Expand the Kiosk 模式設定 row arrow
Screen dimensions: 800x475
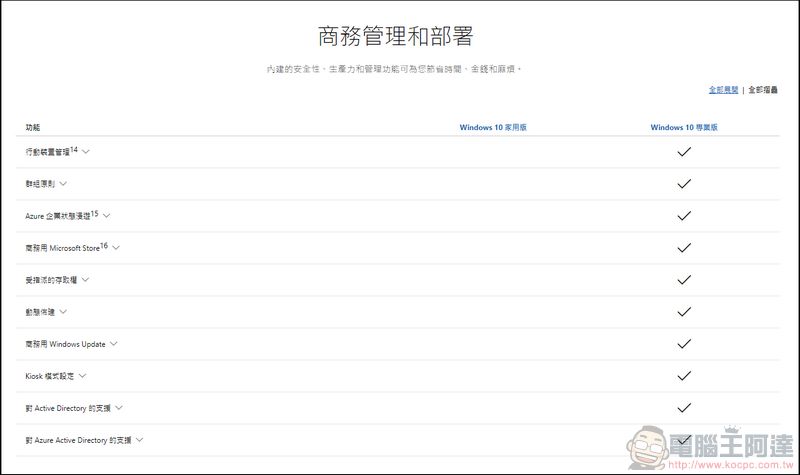[x=82, y=376]
